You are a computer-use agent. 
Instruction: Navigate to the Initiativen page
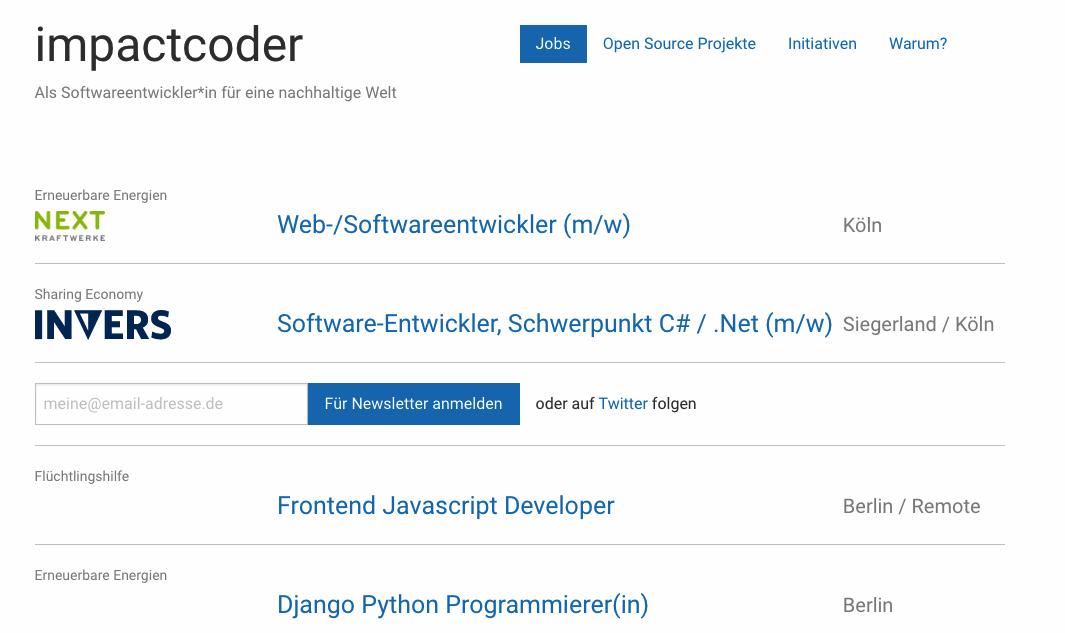(x=822, y=44)
